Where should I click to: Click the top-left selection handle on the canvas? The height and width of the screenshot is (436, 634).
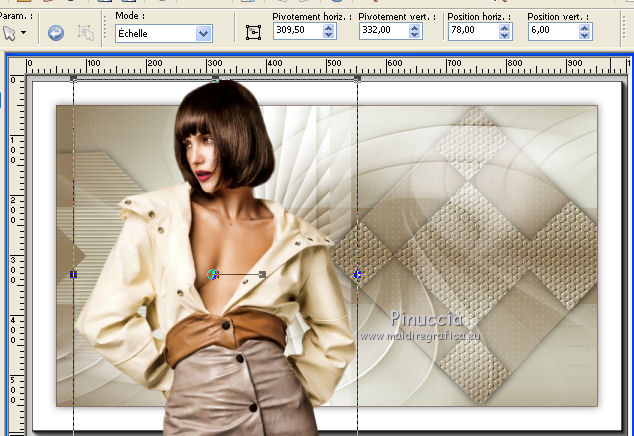(x=73, y=78)
